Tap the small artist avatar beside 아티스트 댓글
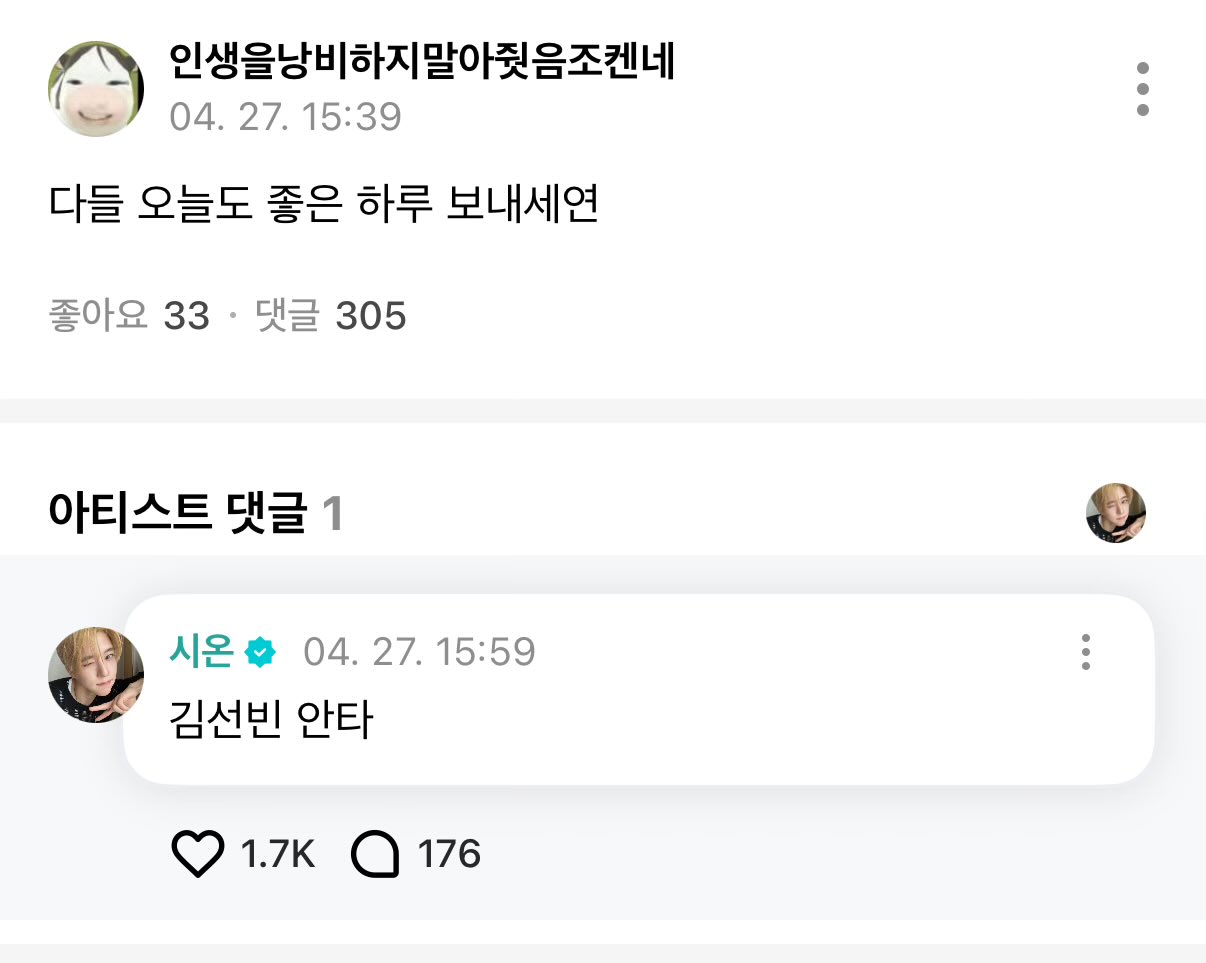 click(1115, 513)
